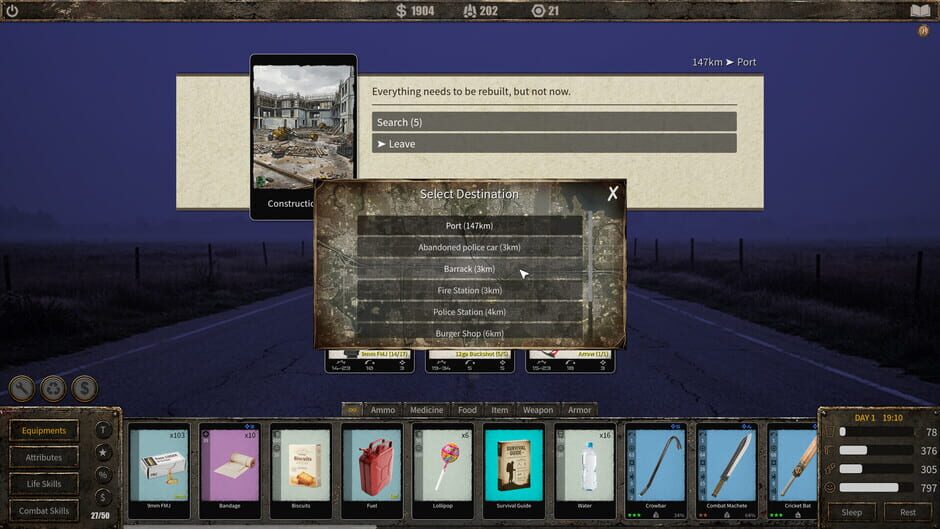Choose Abandoned police car (3km) destination

(469, 247)
